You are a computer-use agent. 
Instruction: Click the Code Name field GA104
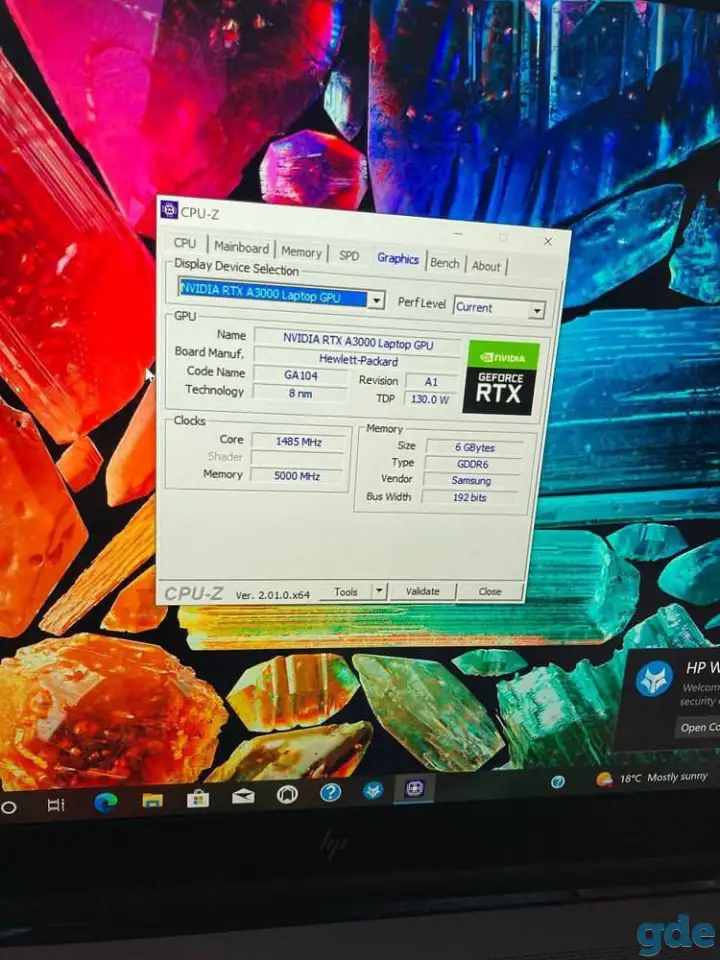click(x=301, y=375)
